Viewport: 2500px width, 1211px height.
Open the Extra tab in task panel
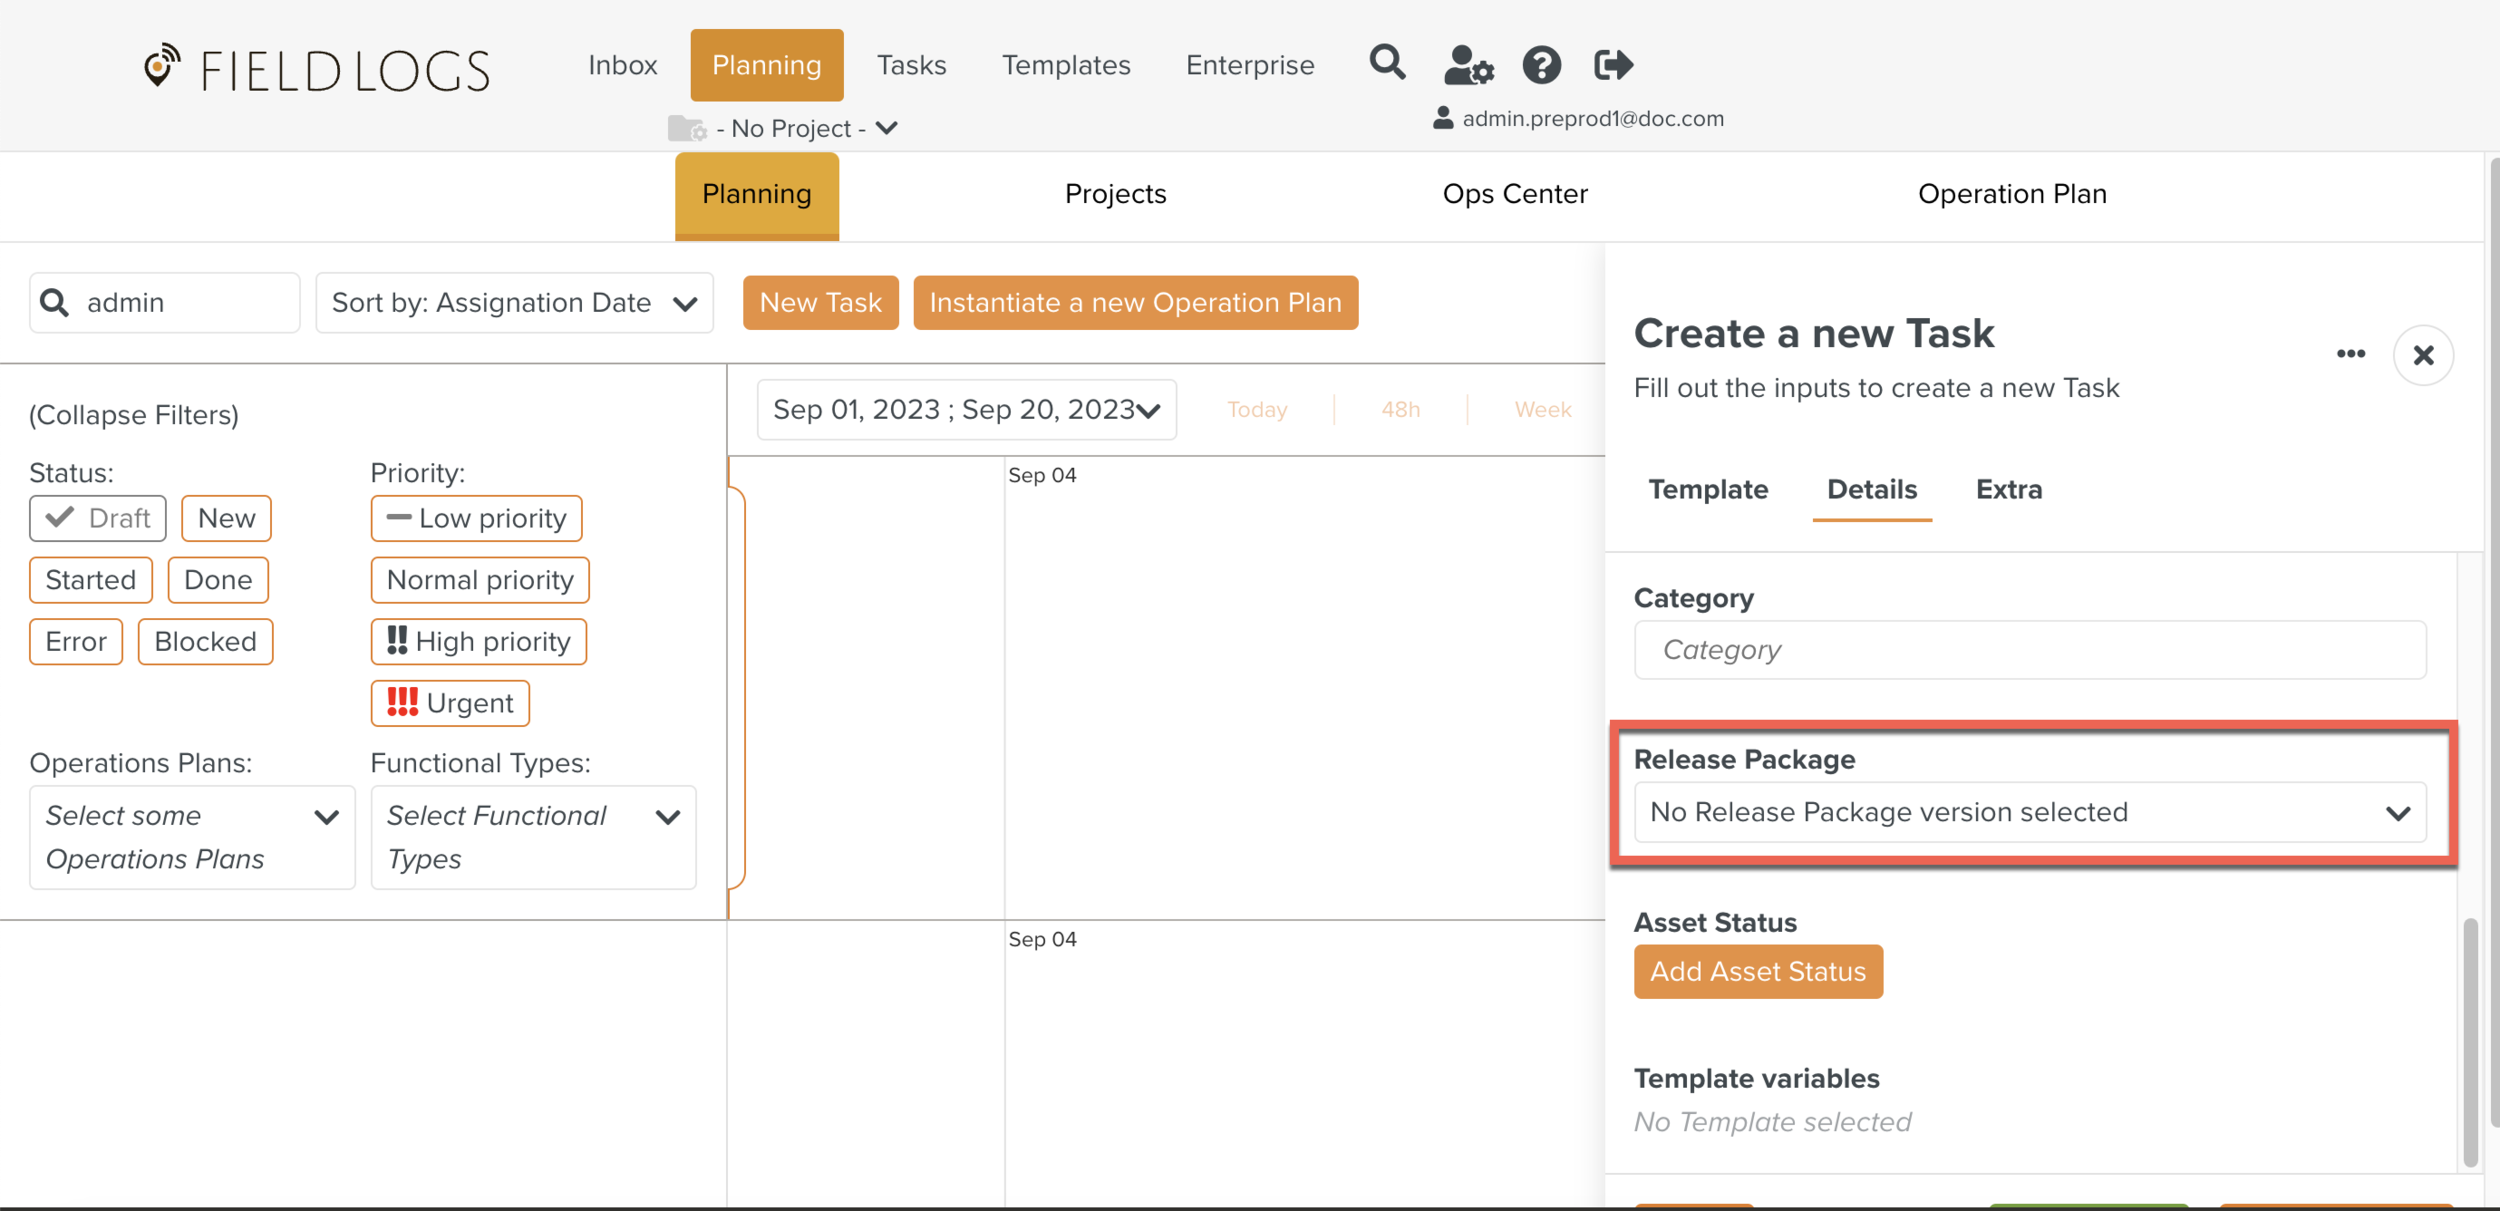(x=2008, y=489)
